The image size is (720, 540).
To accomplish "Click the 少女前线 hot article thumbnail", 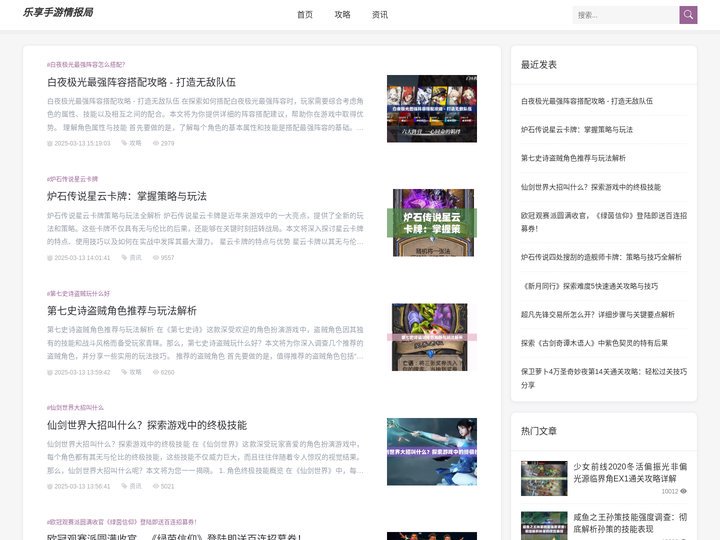I will pos(544,478).
